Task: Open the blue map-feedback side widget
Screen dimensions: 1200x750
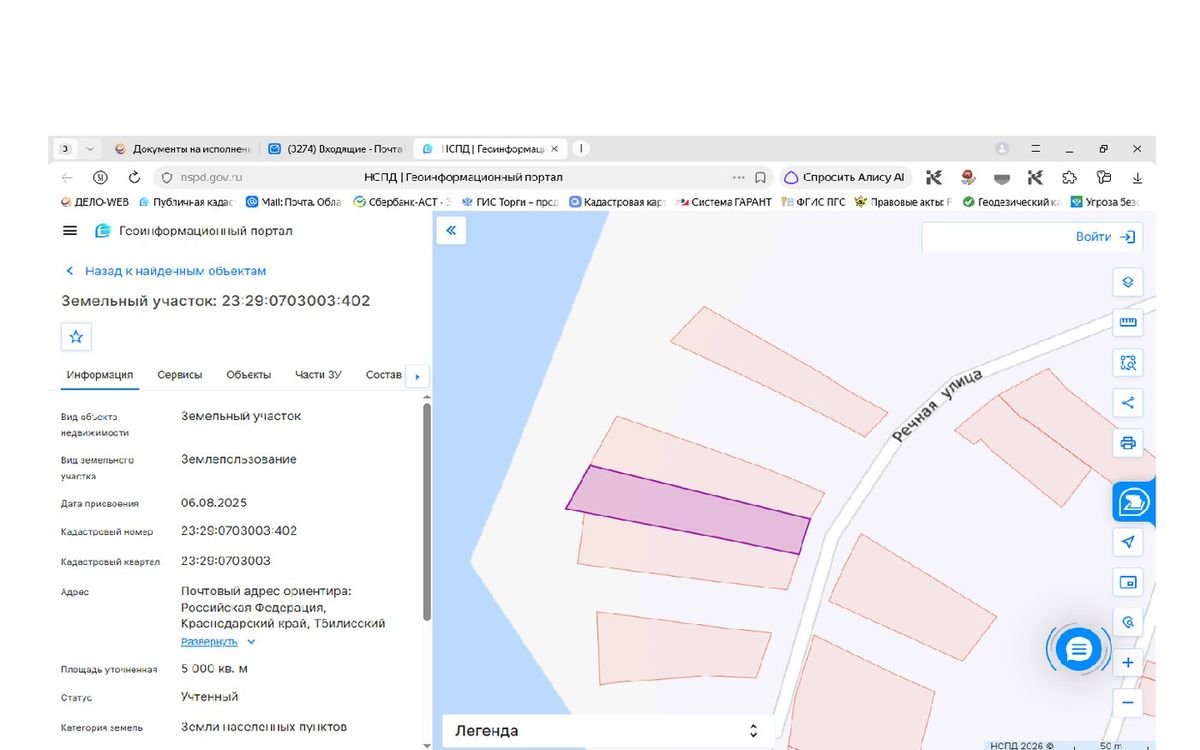Action: coord(1134,502)
